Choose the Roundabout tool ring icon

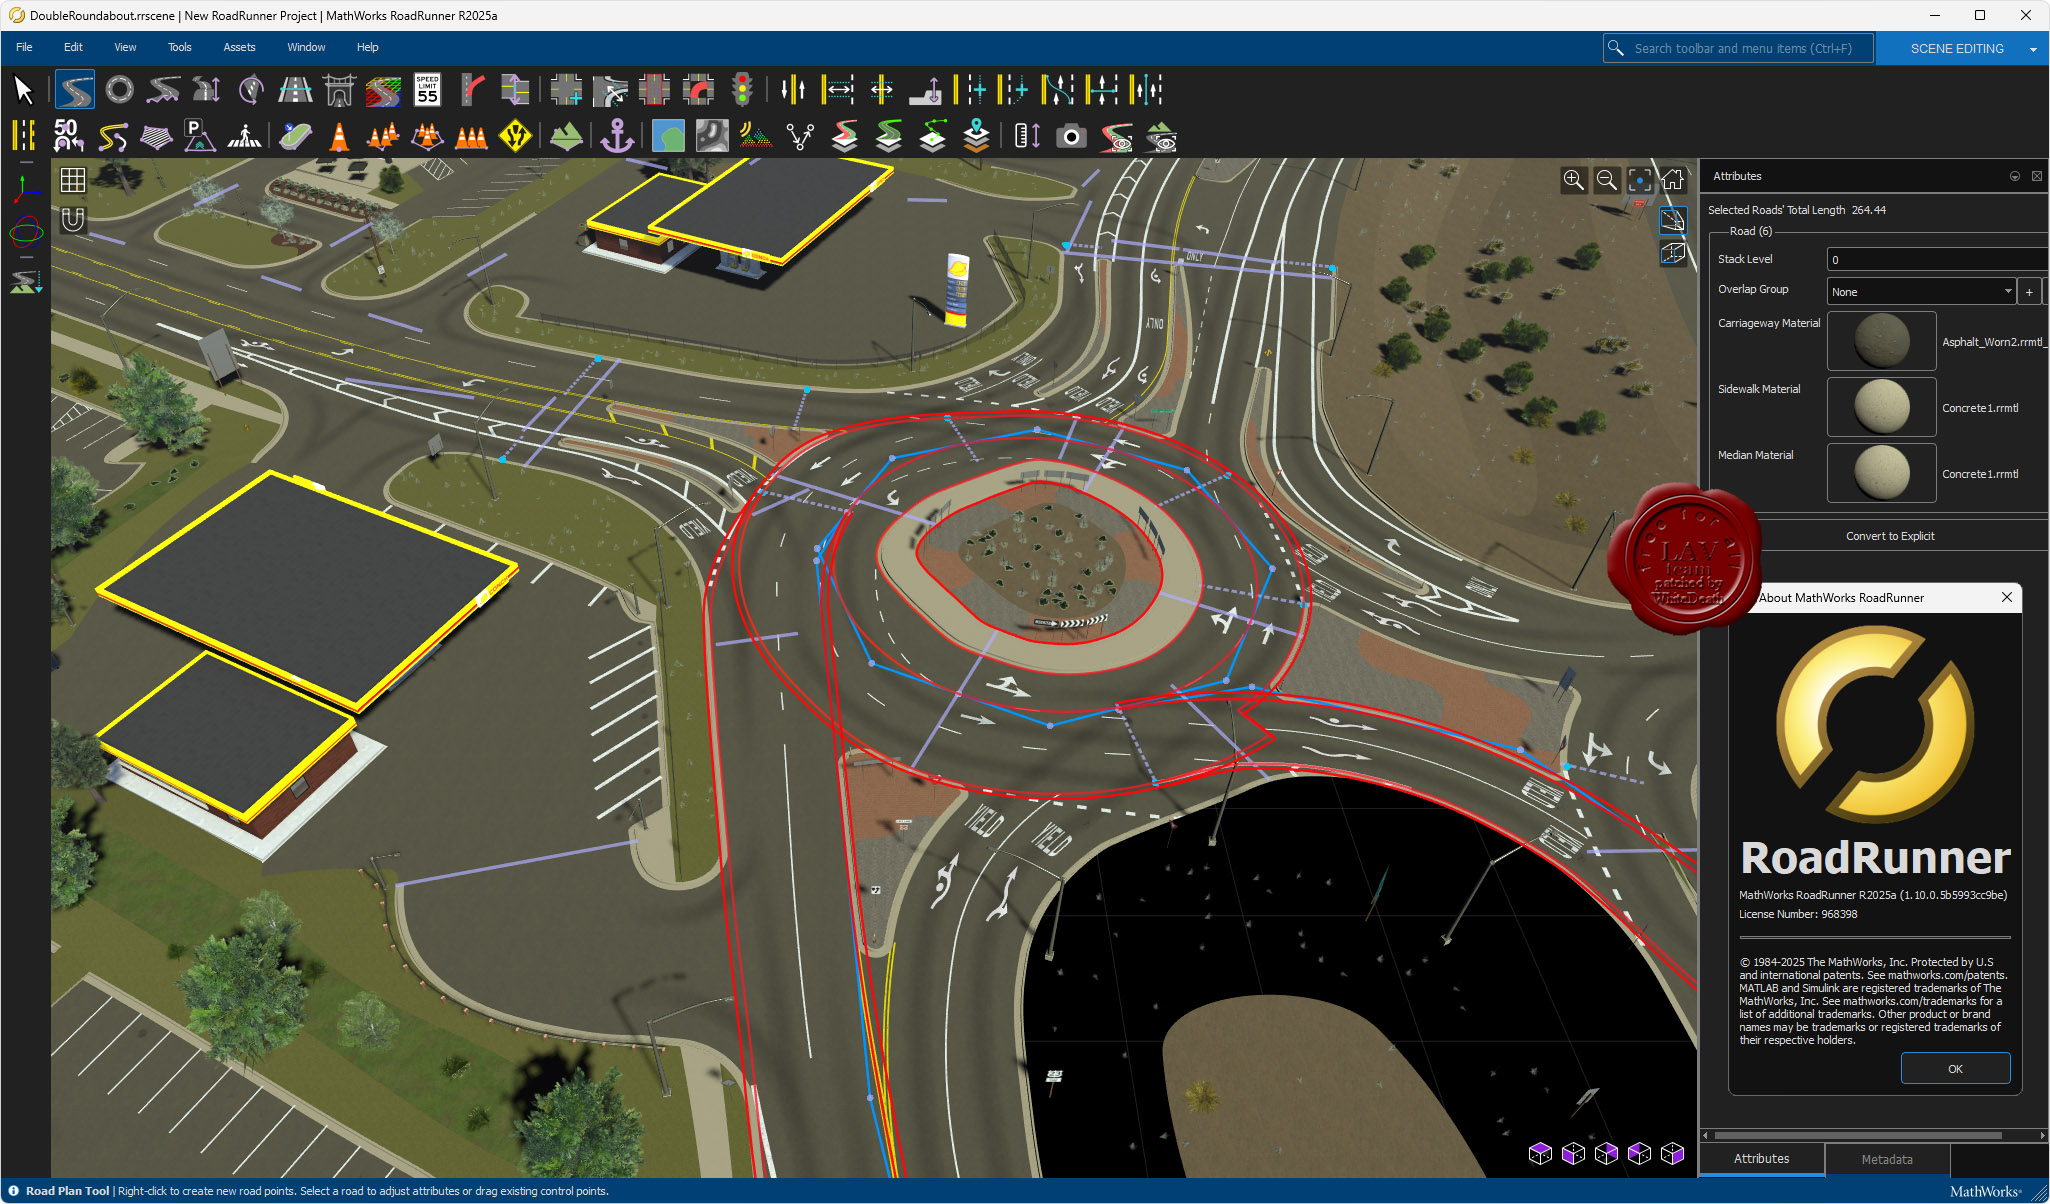(x=120, y=90)
